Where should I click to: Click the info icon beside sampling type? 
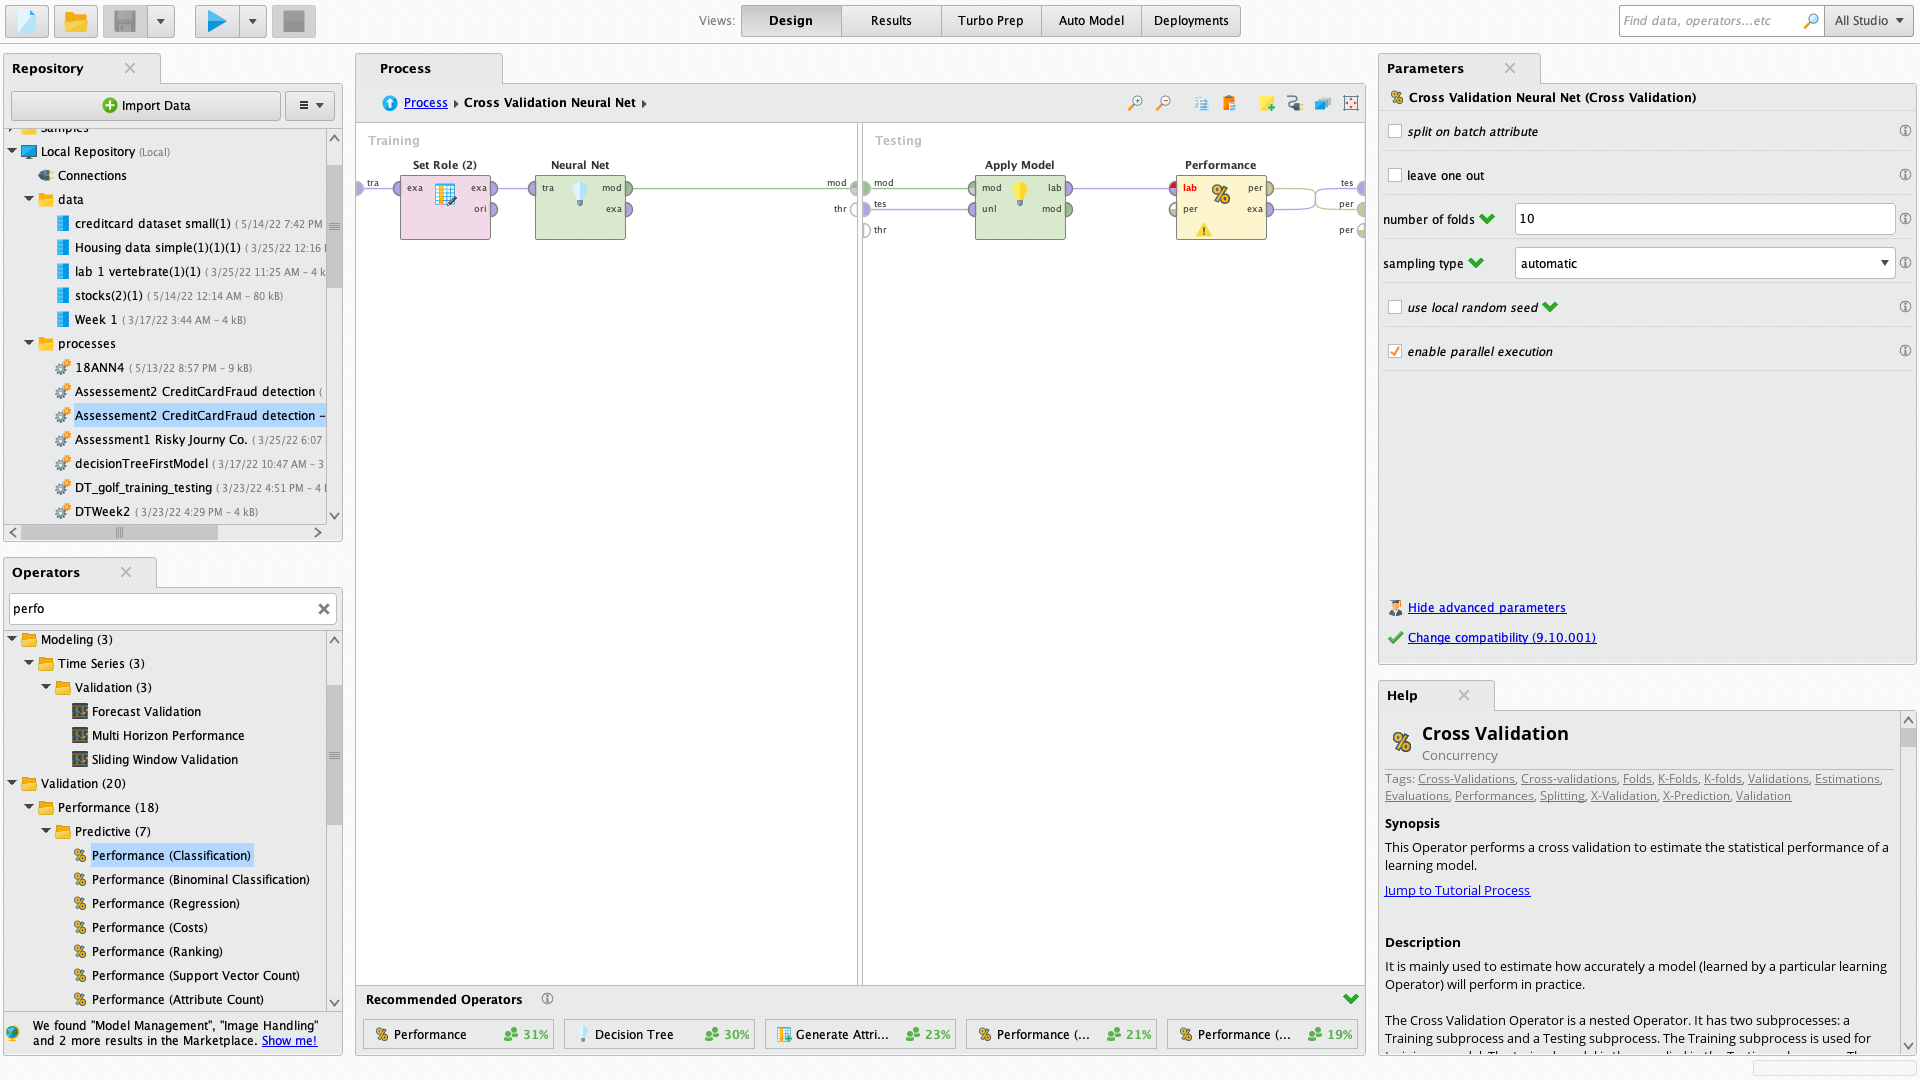[1905, 263]
